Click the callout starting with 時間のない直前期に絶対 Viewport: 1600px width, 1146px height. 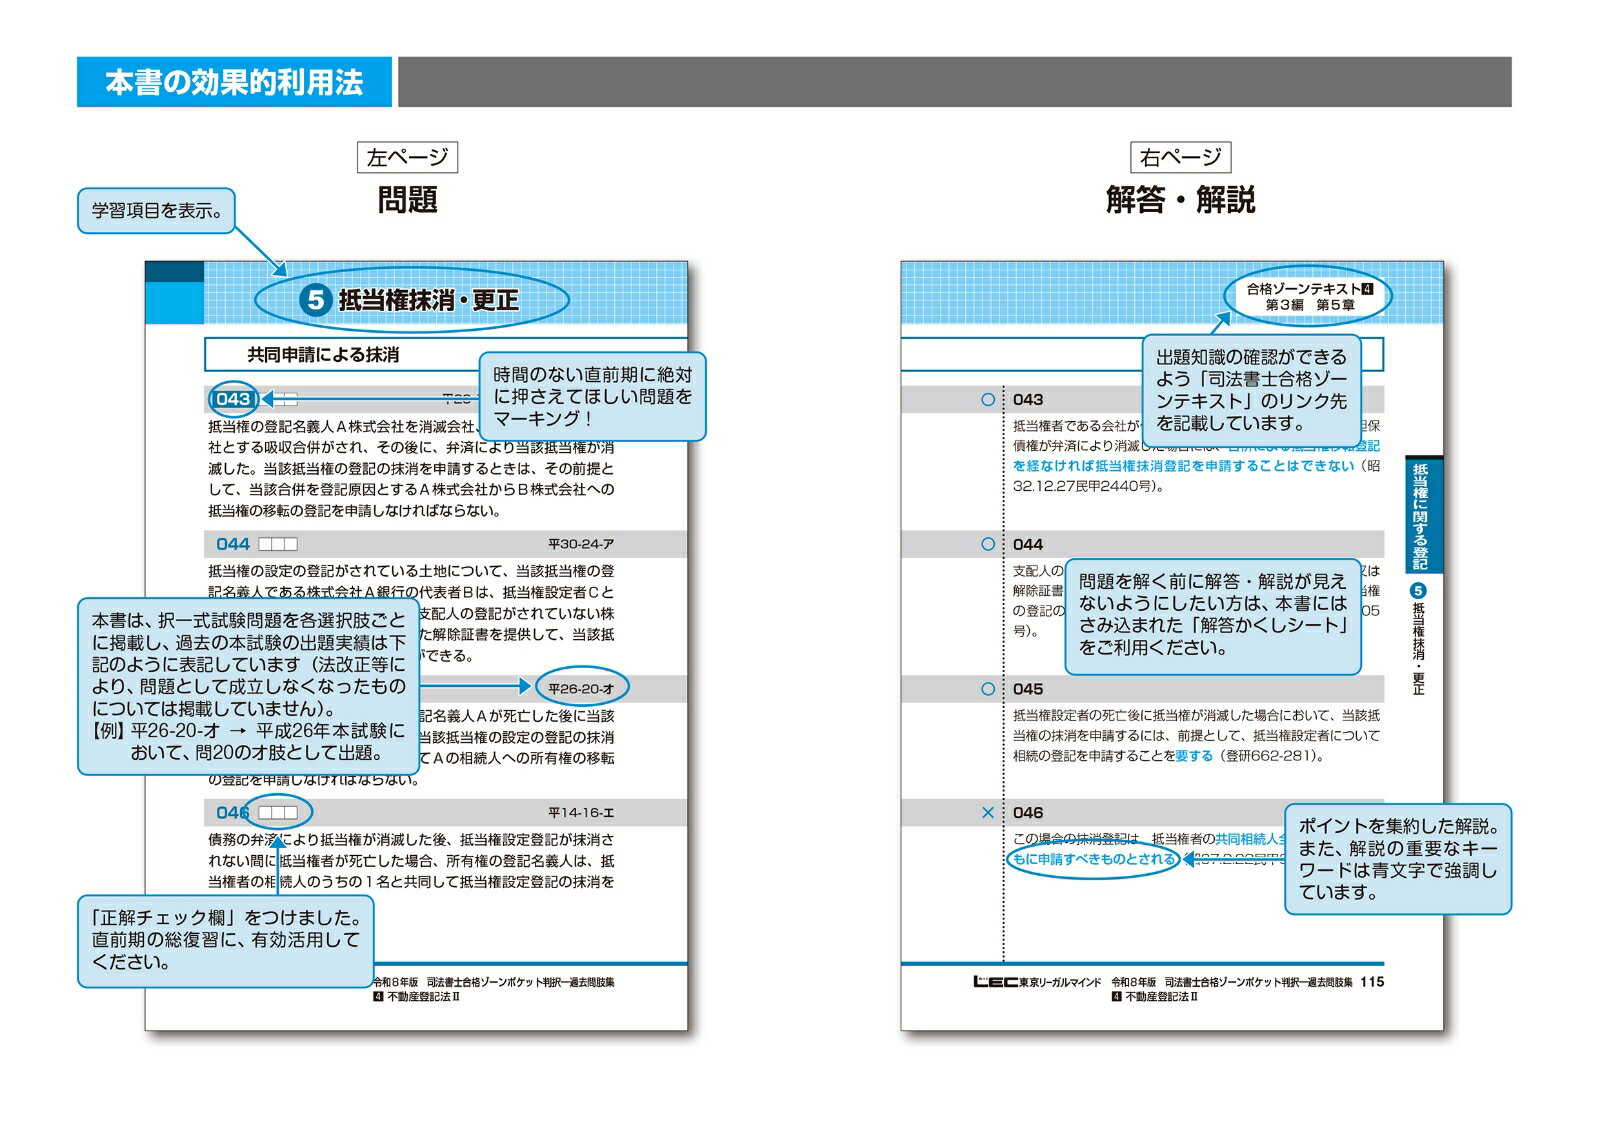click(x=593, y=397)
